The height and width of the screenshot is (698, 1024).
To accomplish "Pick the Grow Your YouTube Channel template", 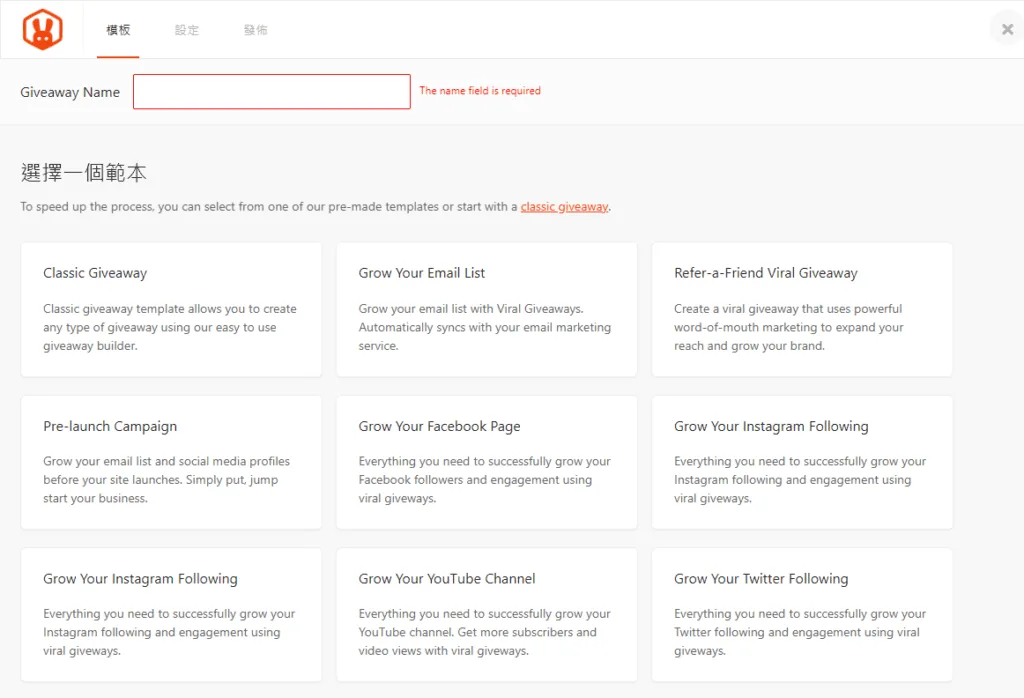I will click(x=486, y=614).
